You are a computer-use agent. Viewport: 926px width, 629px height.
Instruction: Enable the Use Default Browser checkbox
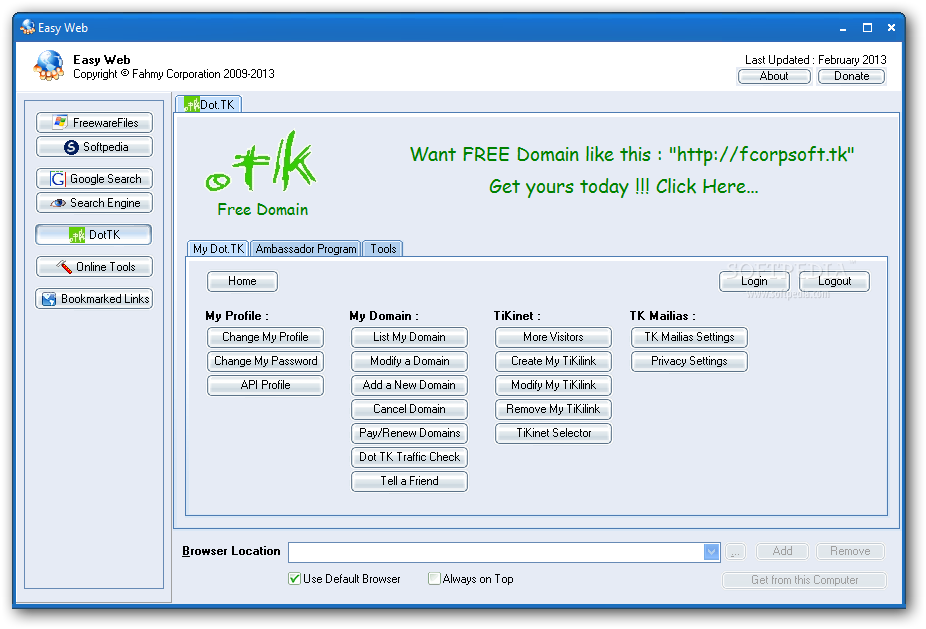pyautogui.click(x=294, y=579)
